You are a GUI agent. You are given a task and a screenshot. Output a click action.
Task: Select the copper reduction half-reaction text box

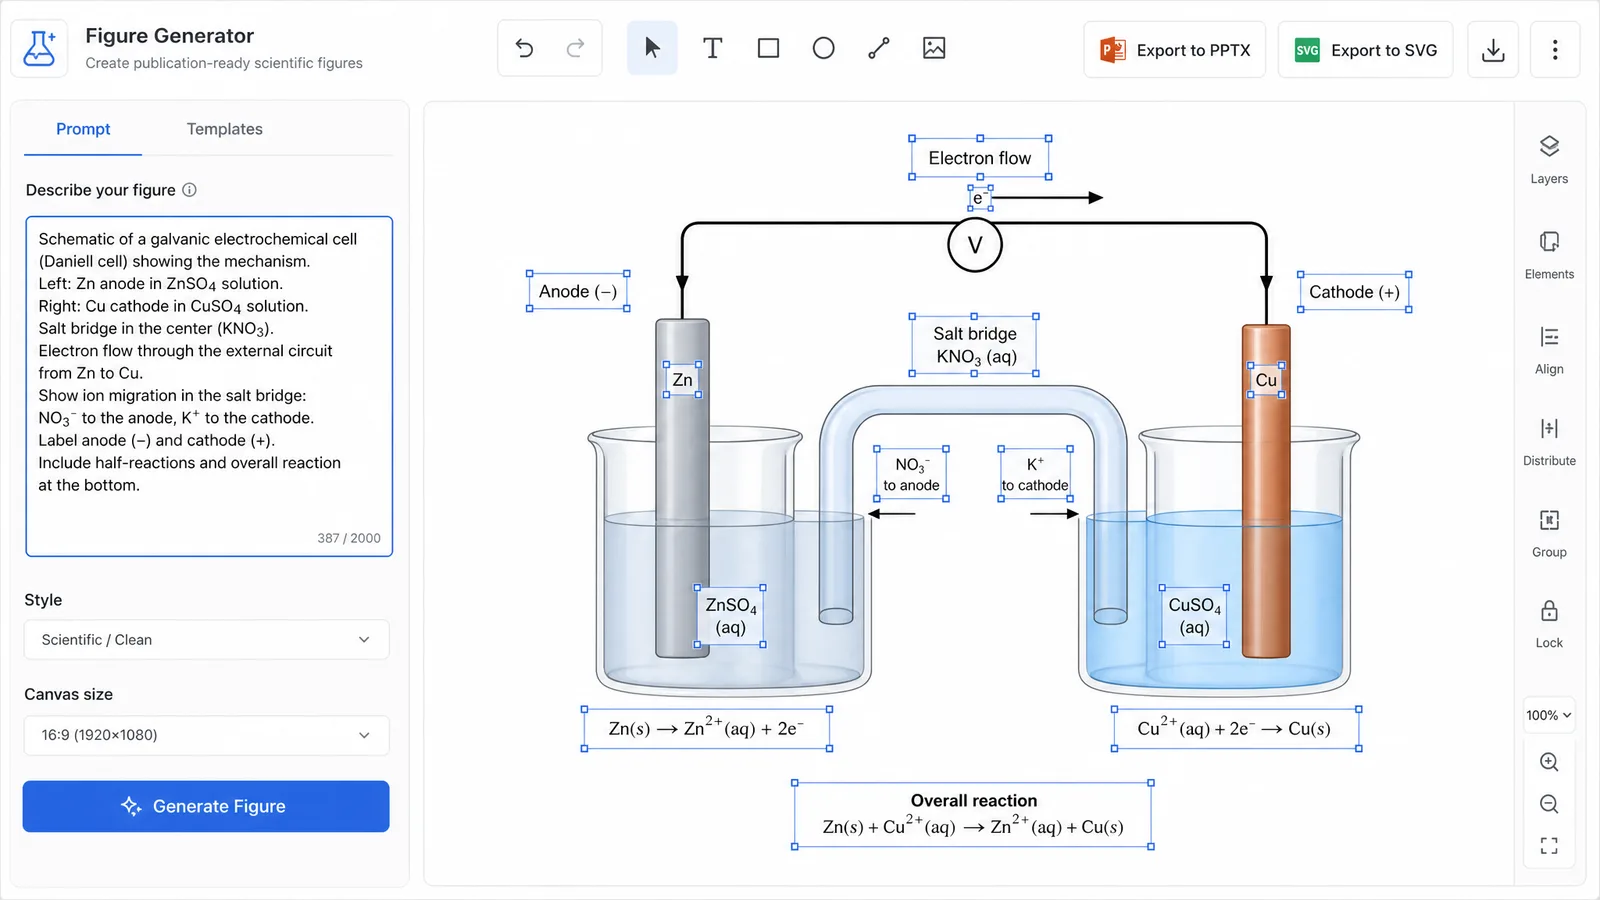pyautogui.click(x=1236, y=729)
